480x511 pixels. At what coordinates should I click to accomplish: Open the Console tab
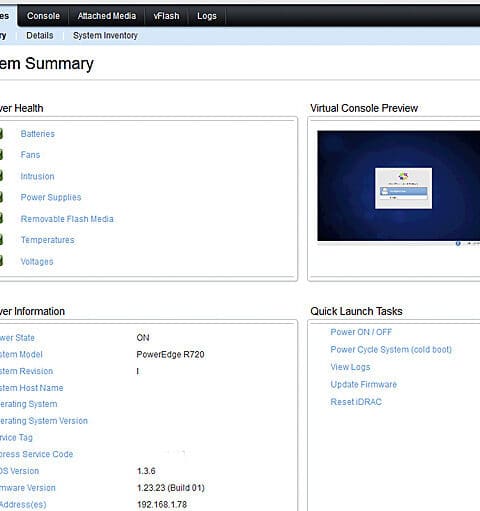click(x=43, y=16)
